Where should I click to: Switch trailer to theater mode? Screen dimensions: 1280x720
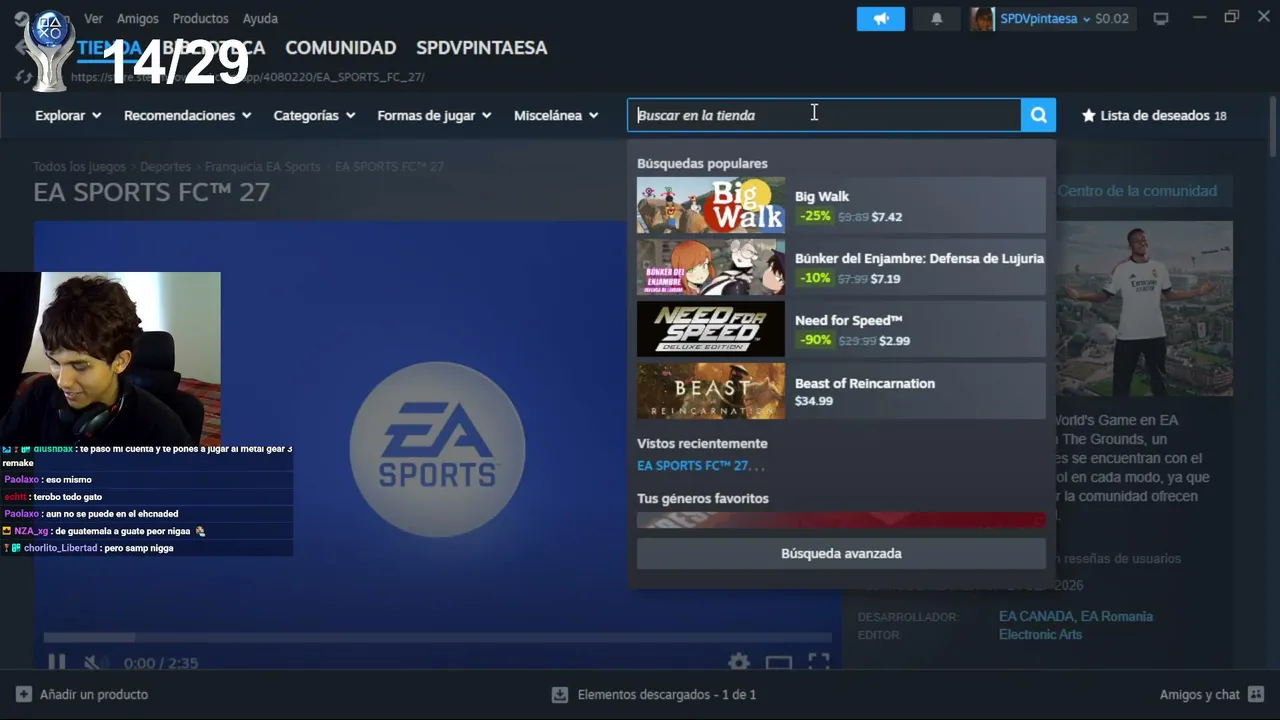[778, 662]
